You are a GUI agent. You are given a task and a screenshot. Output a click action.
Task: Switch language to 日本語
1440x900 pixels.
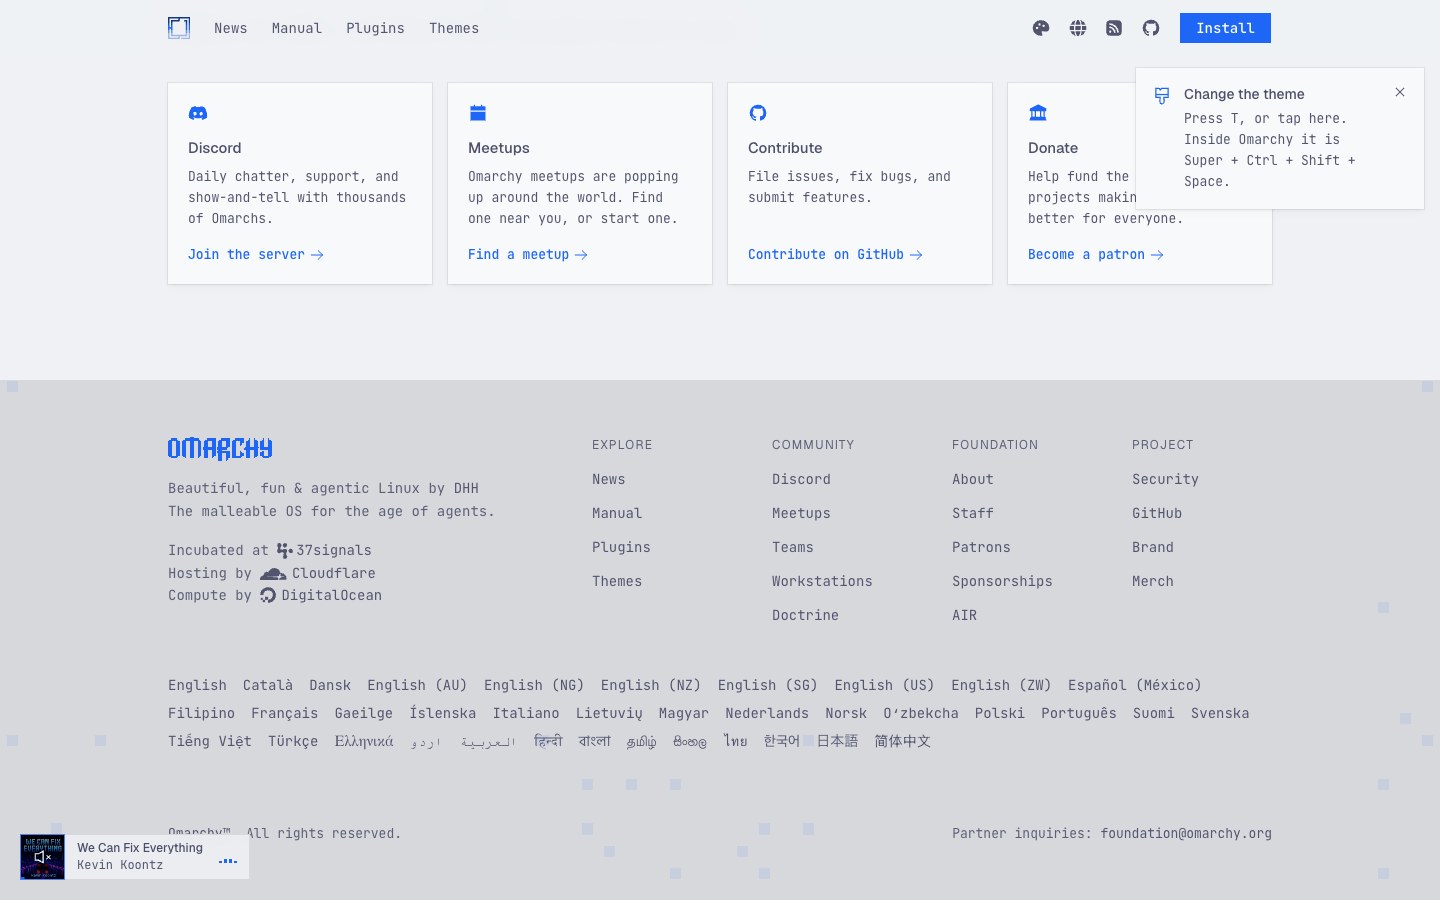838,741
